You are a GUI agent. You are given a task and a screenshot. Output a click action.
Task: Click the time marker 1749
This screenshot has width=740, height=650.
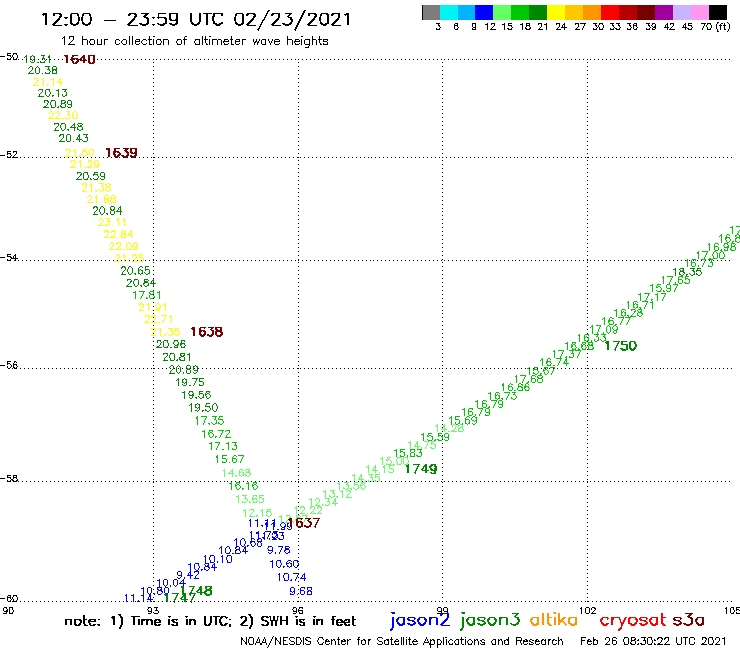coord(421,469)
